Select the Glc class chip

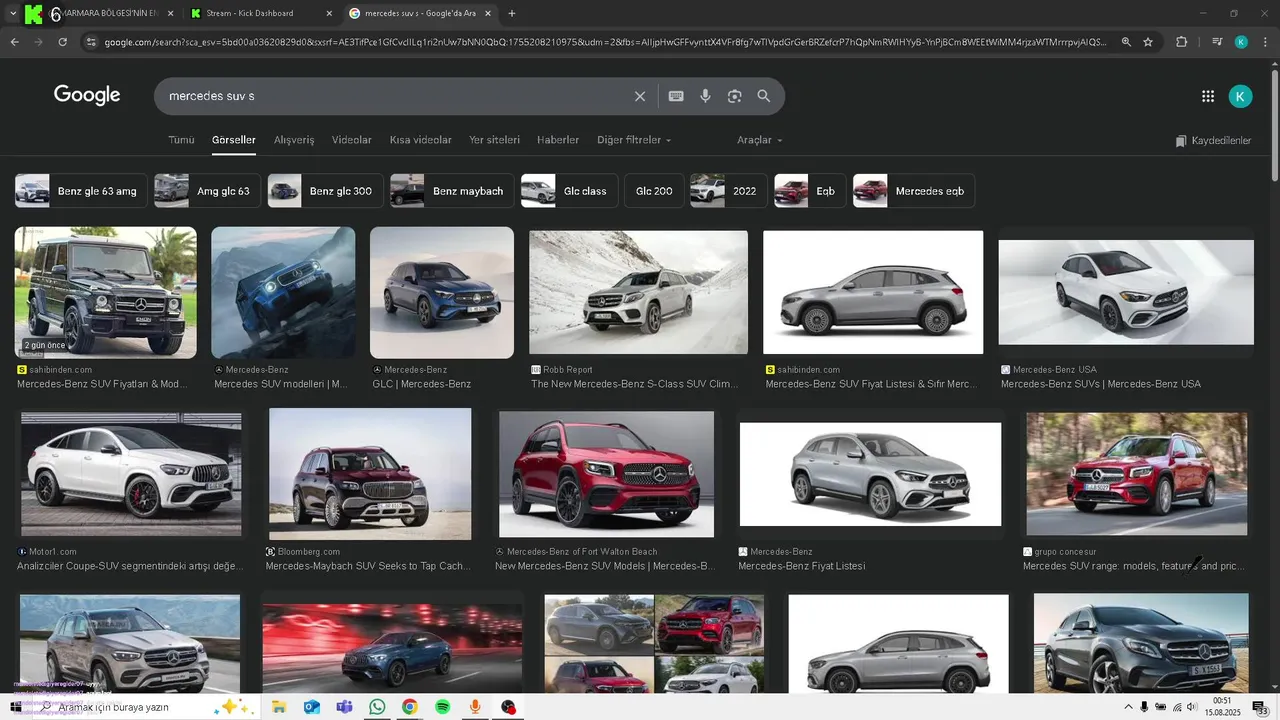(x=569, y=191)
